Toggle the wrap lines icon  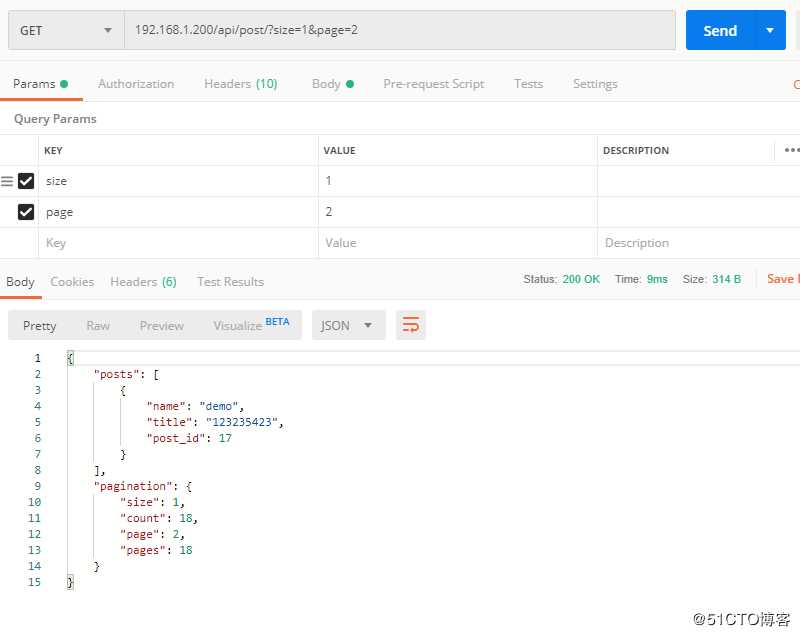[x=411, y=325]
